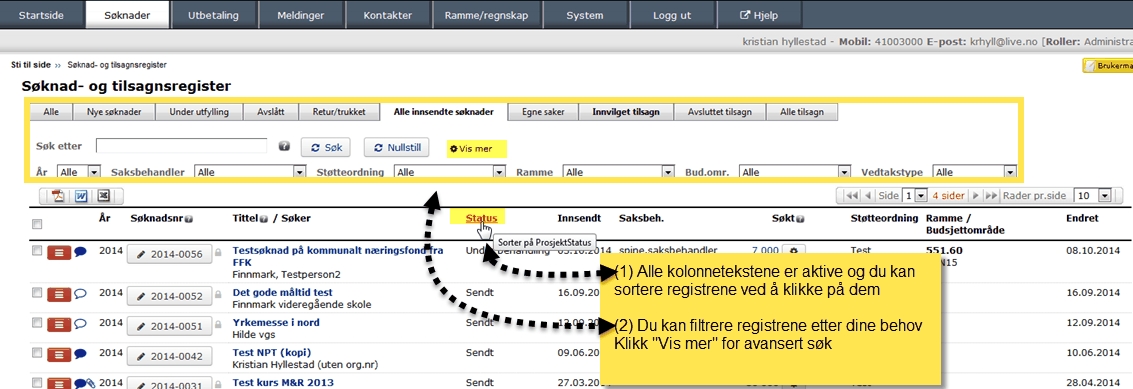
Task: Click the Nullstill button
Action: coord(397,148)
